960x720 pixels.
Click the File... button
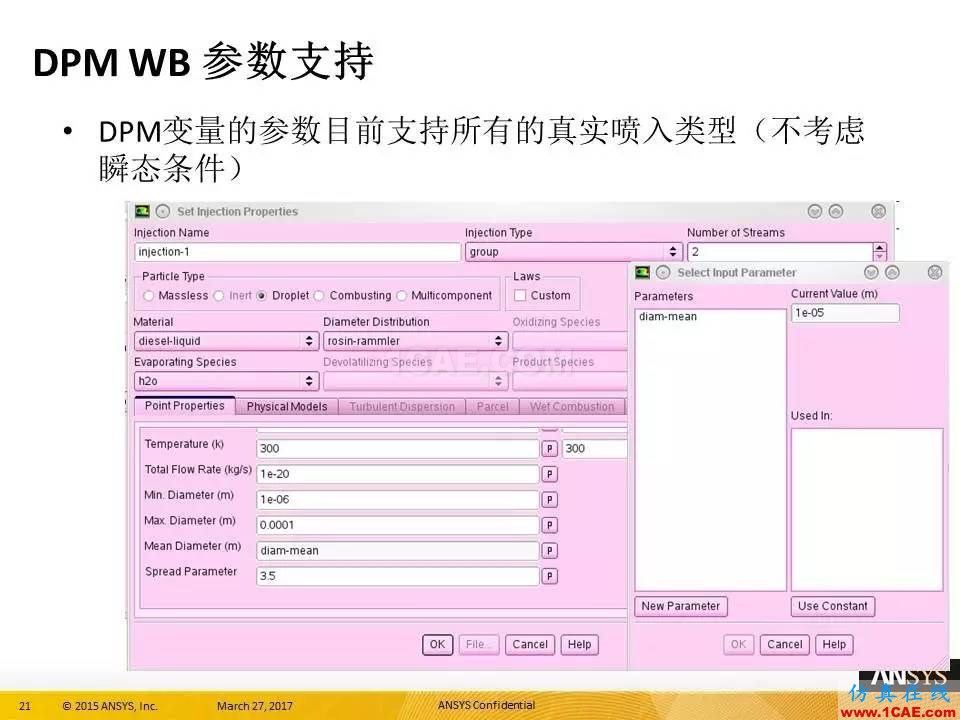tap(479, 645)
